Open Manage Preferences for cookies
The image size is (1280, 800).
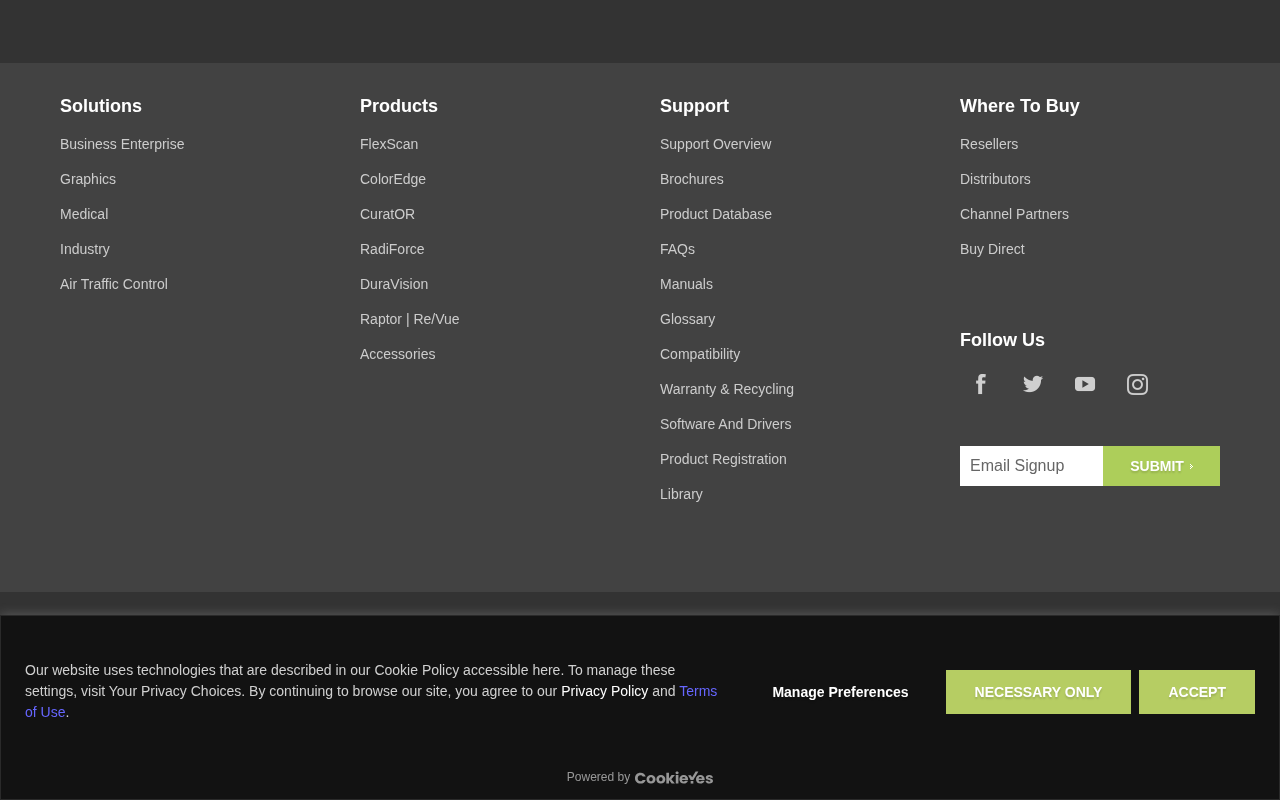click(840, 692)
